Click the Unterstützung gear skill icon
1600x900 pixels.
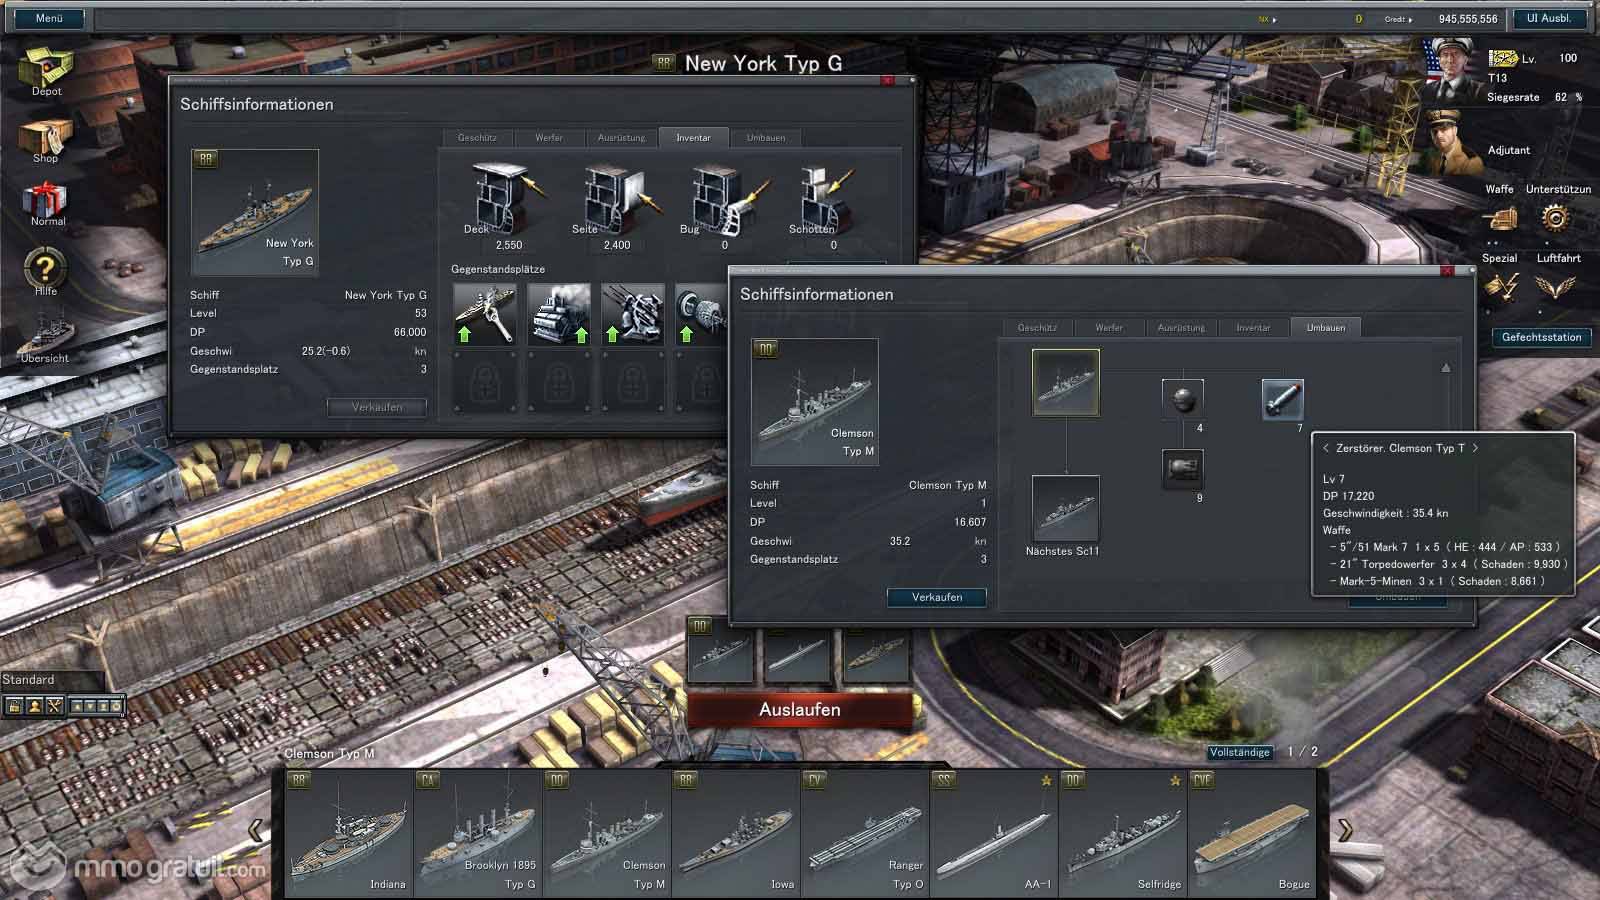(1553, 219)
